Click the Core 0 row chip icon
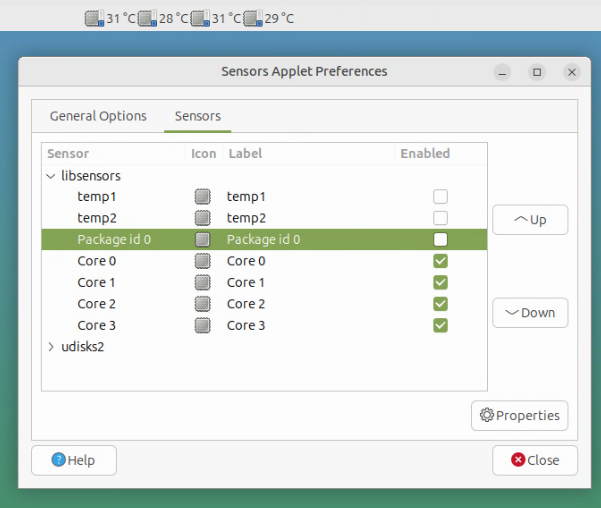 click(203, 261)
